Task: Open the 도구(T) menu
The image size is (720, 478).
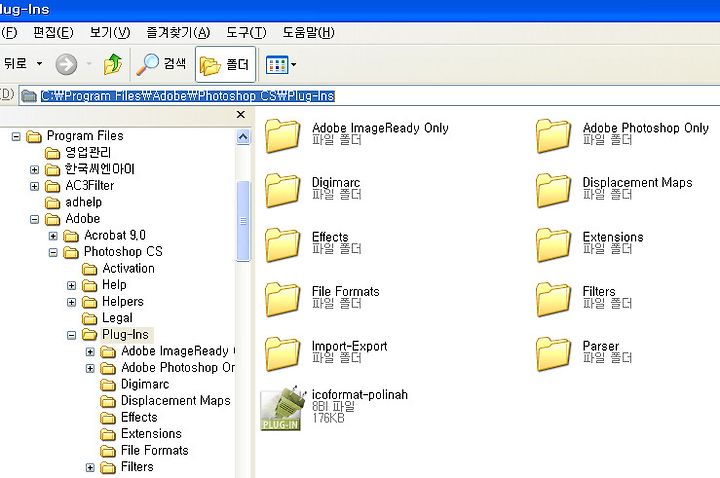Action: click(246, 33)
